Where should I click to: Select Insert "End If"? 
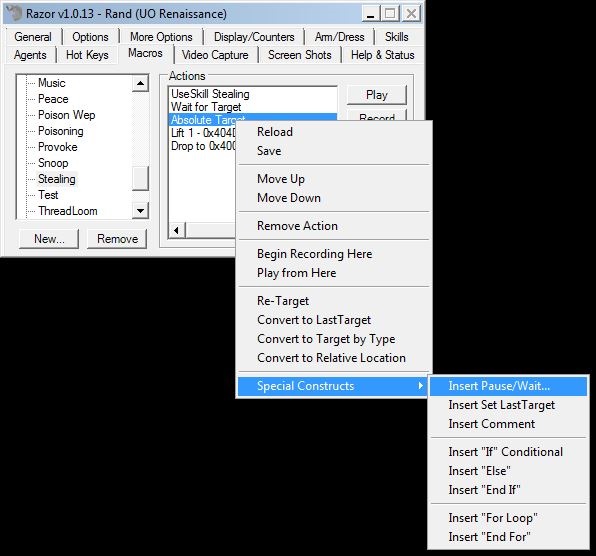[509, 489]
